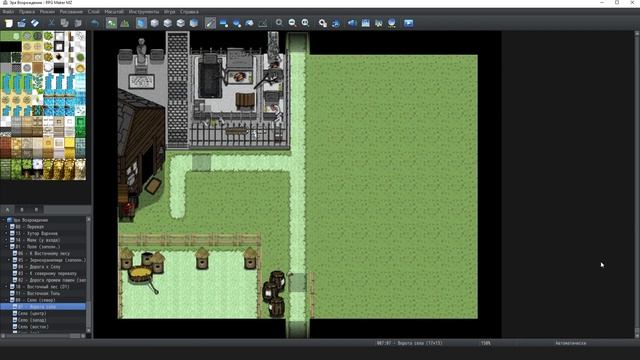Select the Rectangle drawing tool
The height and width of the screenshot is (360, 640).
point(224,23)
